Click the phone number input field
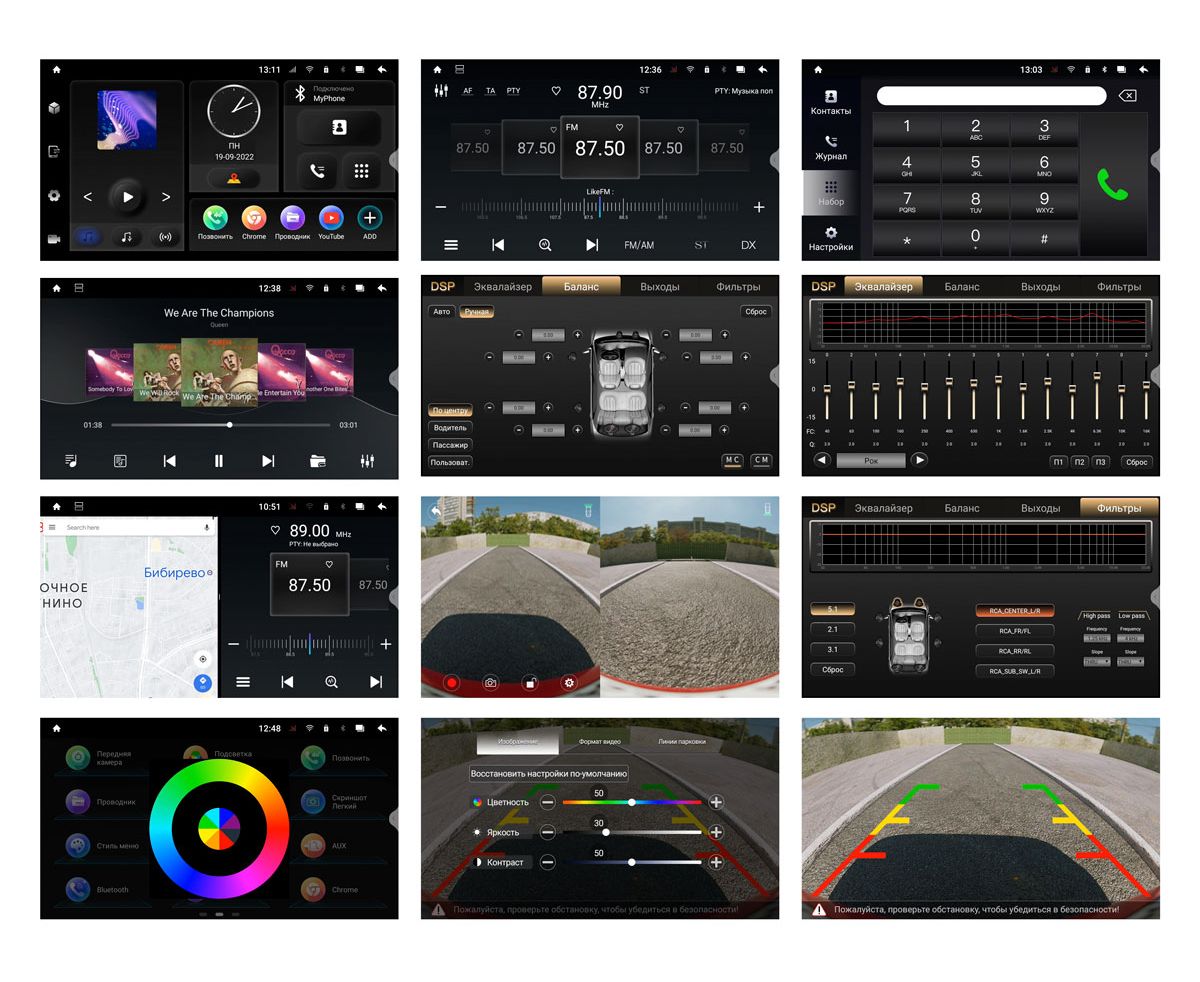This screenshot has width=1200, height=982. [x=991, y=96]
